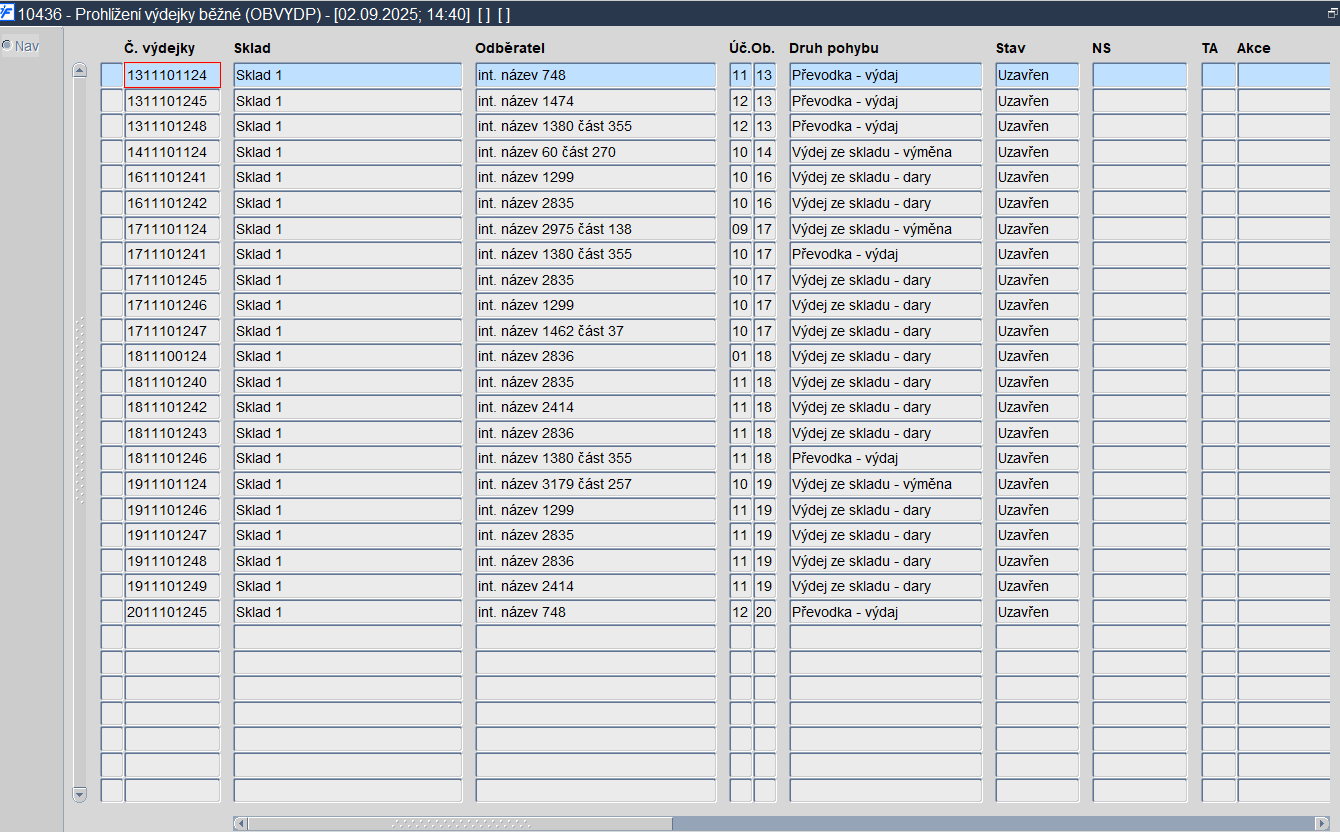Click the Sklad column header
1340x832 pixels.
252,48
